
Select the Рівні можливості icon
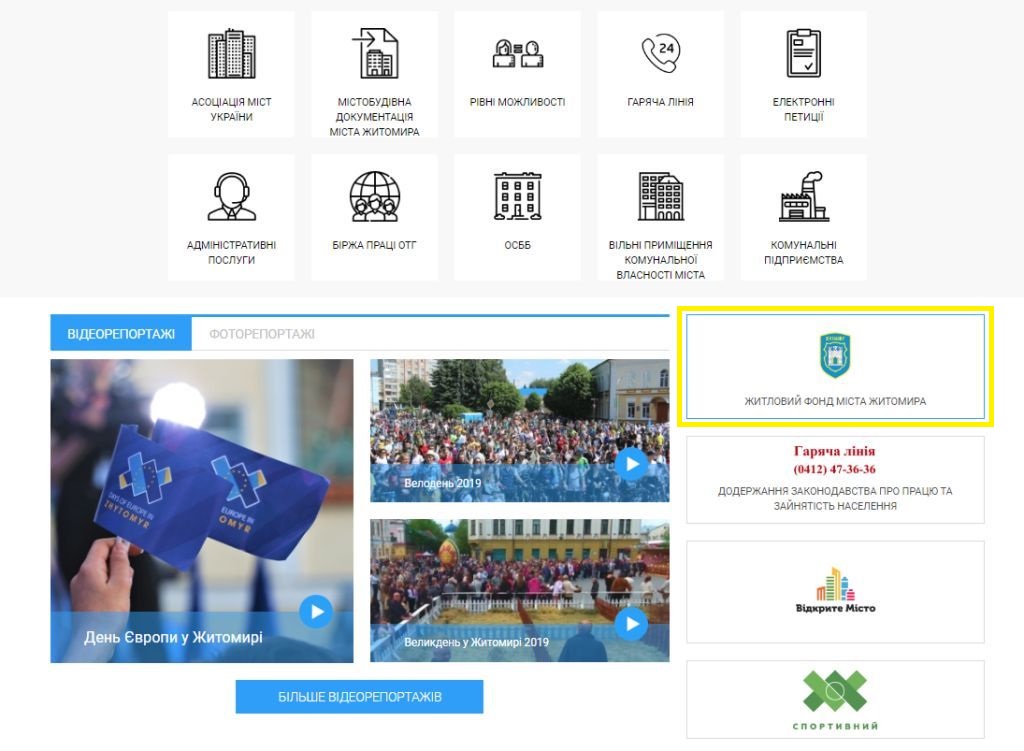(x=517, y=53)
